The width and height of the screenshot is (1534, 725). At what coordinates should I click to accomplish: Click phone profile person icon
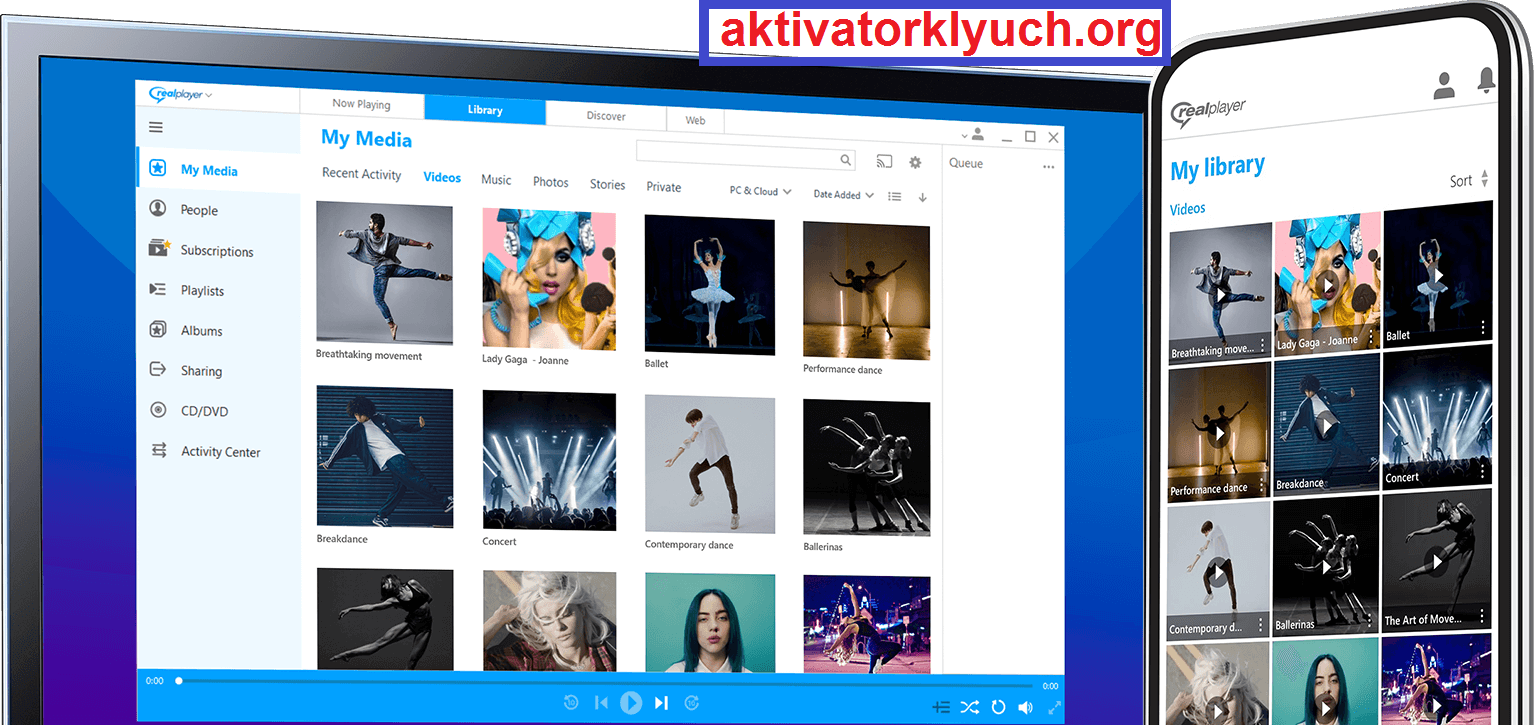pos(1444,85)
